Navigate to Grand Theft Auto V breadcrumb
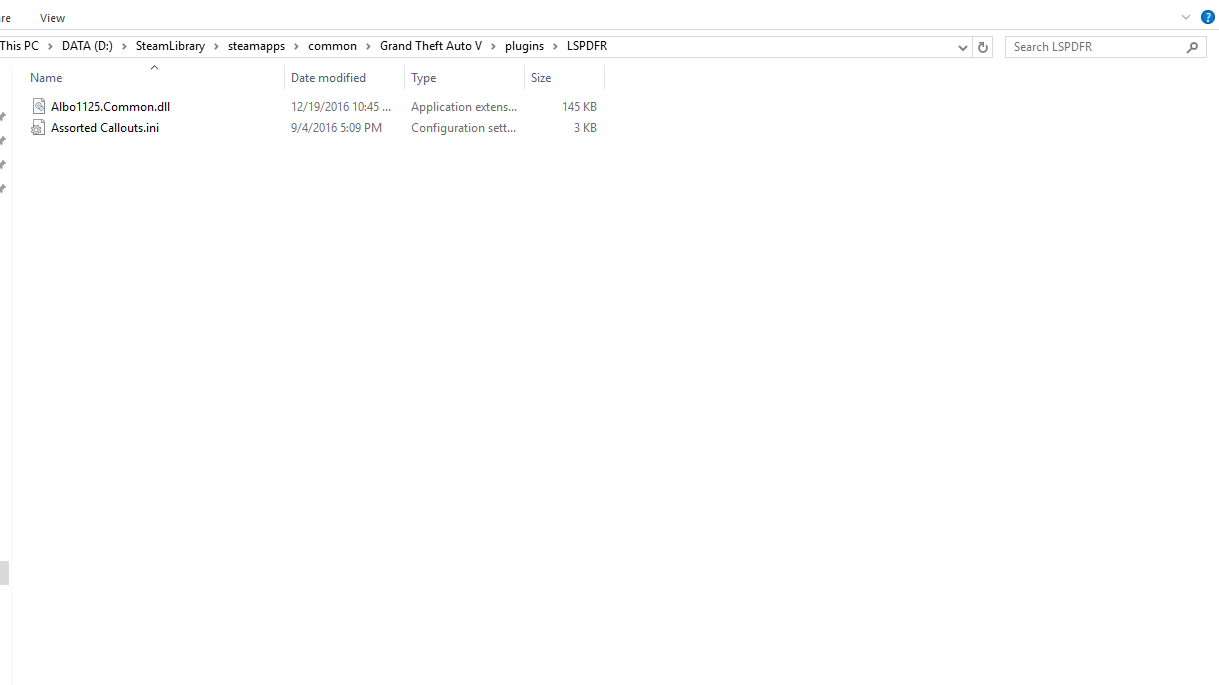Viewport: 1219px width, 685px height. click(431, 46)
